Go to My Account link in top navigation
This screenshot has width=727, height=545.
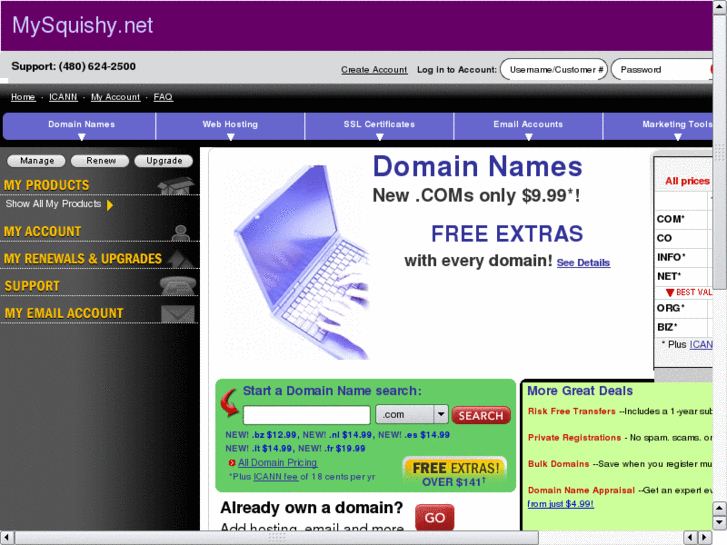click(x=115, y=96)
